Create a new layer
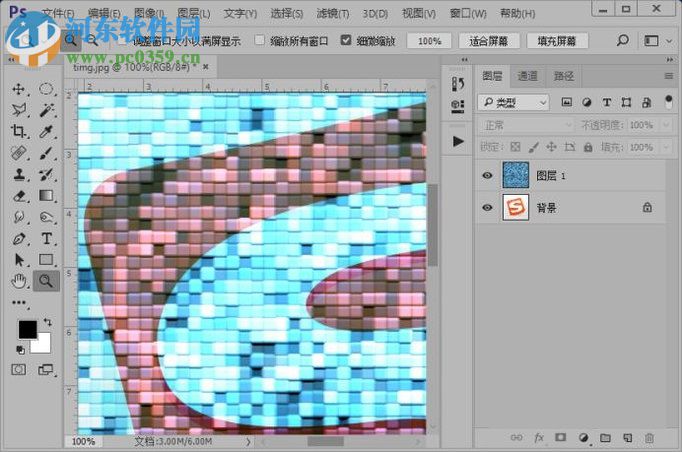 pyautogui.click(x=627, y=438)
